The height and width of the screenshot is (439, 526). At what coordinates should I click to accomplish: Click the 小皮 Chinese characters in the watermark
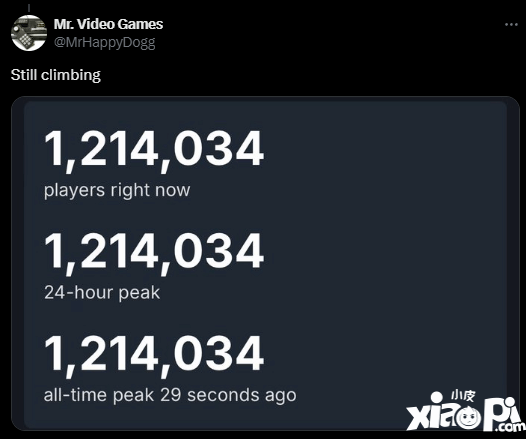point(463,396)
